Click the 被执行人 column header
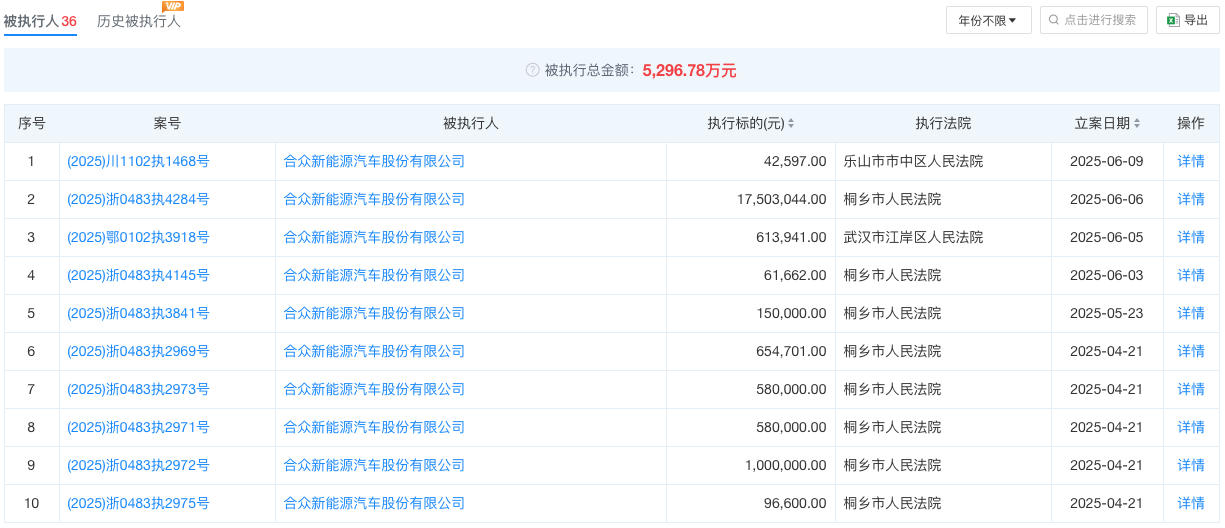This screenshot has width=1225, height=528. (471, 124)
